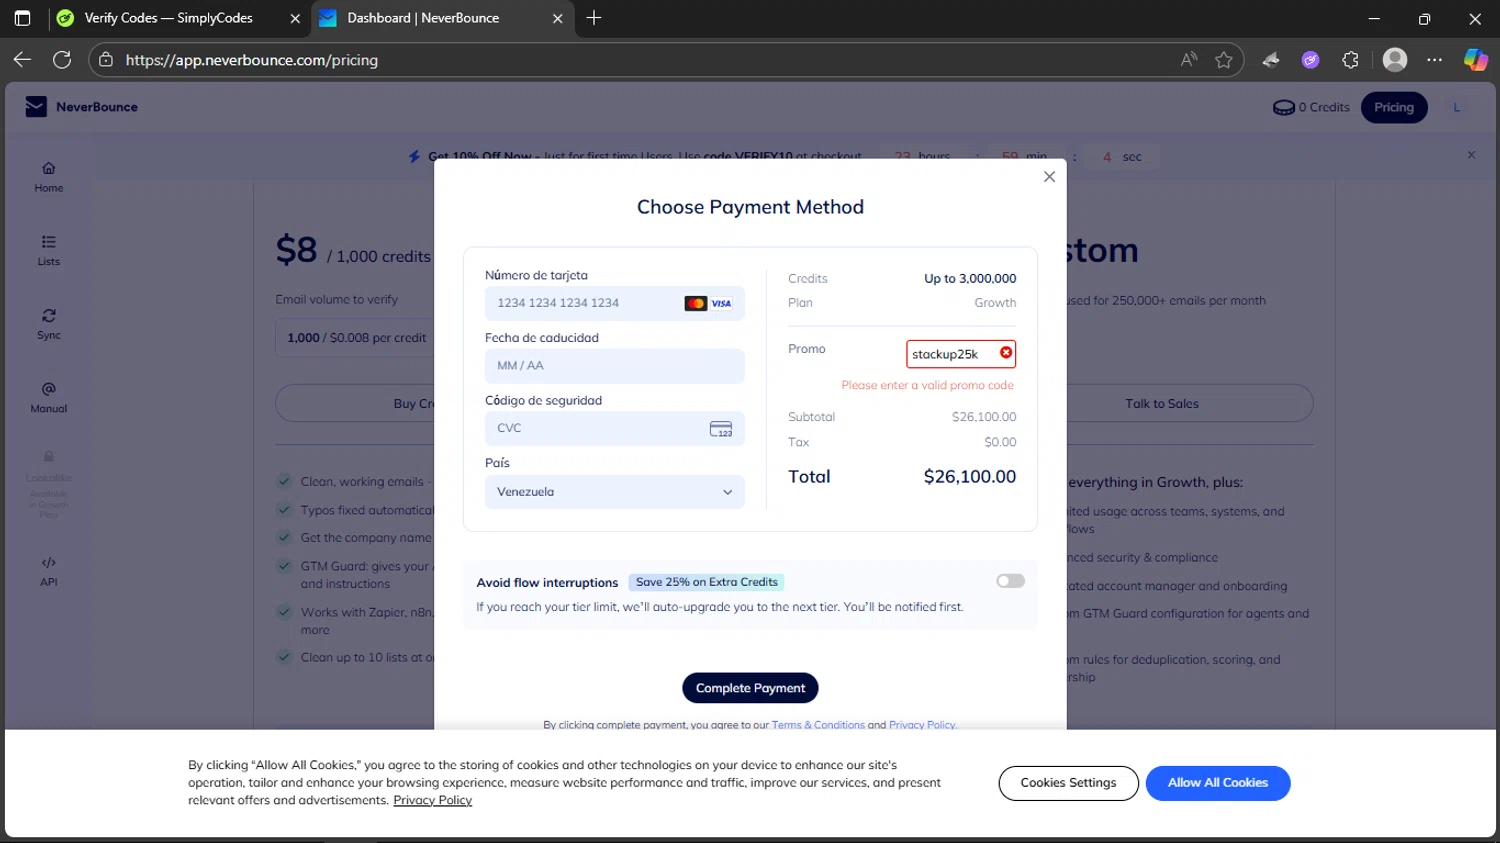Dismiss the 10% off promo banner
Screen dimensions: 1500x843
point(1471,155)
